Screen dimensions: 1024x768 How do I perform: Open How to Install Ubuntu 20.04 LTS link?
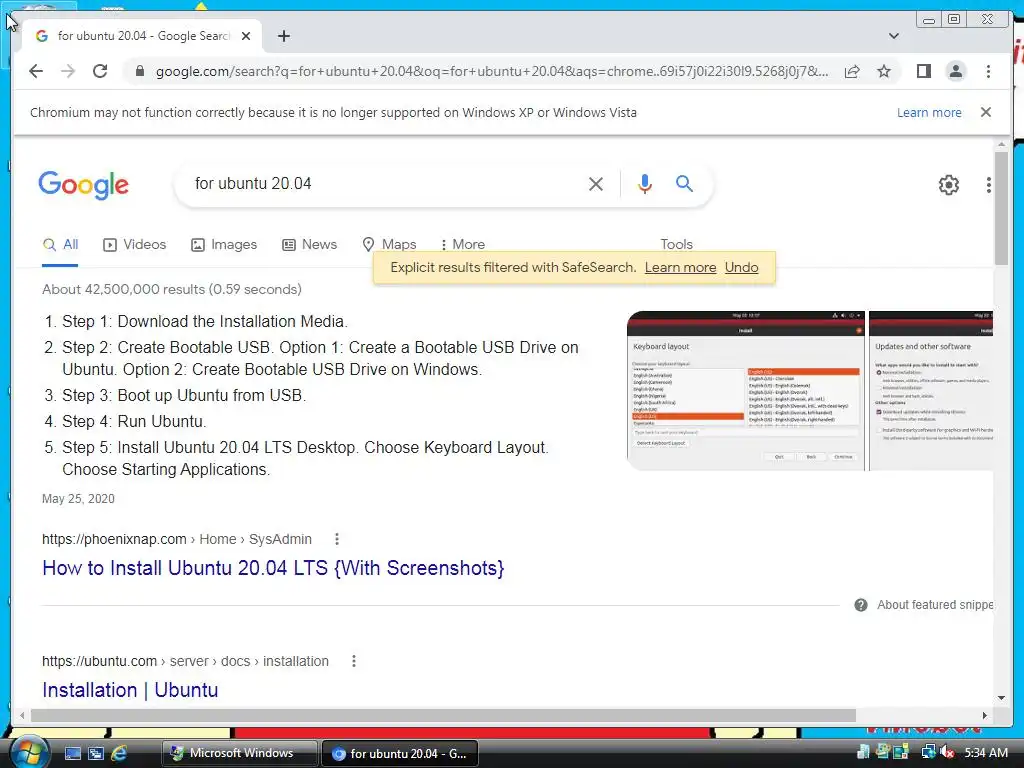pyautogui.click(x=273, y=568)
